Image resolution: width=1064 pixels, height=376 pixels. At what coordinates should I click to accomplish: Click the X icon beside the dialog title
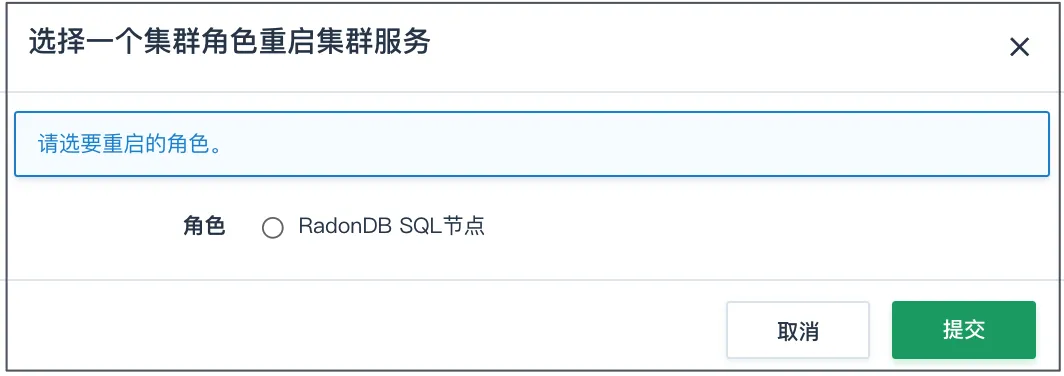coord(1019,47)
